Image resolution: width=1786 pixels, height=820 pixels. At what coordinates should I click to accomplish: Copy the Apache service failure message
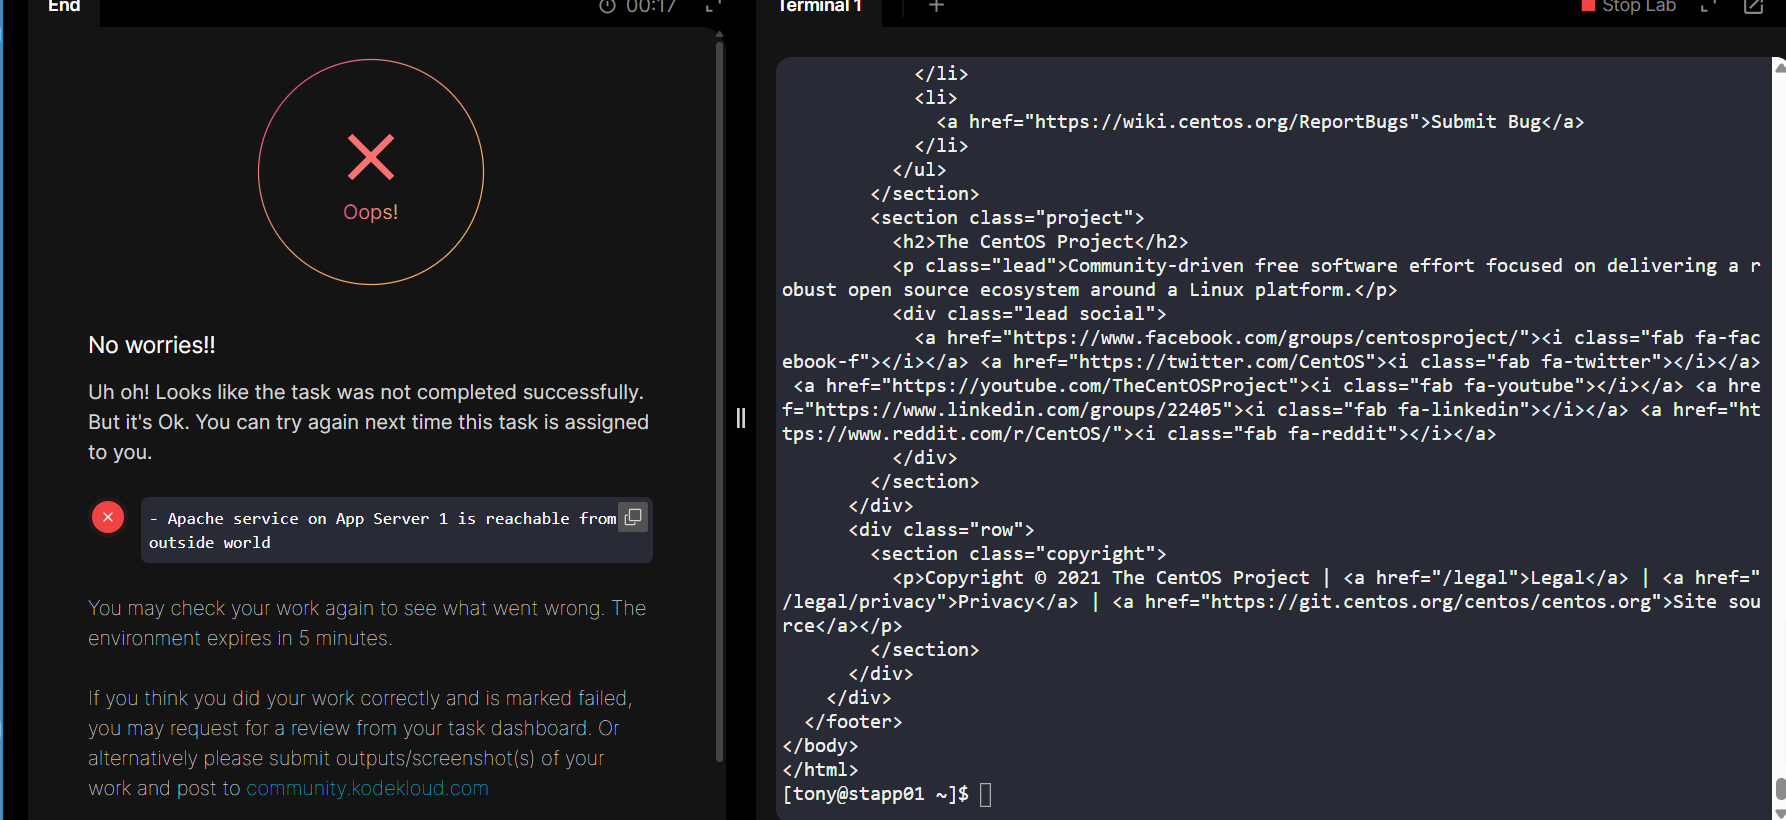pyautogui.click(x=633, y=517)
